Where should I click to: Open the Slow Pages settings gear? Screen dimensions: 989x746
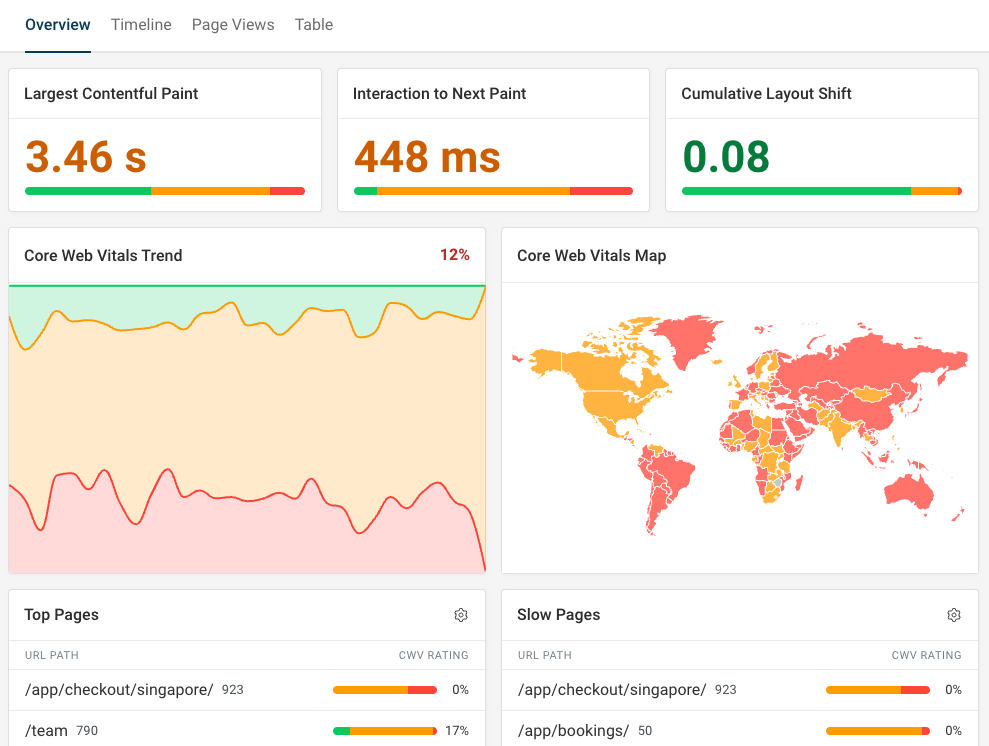pos(954,615)
